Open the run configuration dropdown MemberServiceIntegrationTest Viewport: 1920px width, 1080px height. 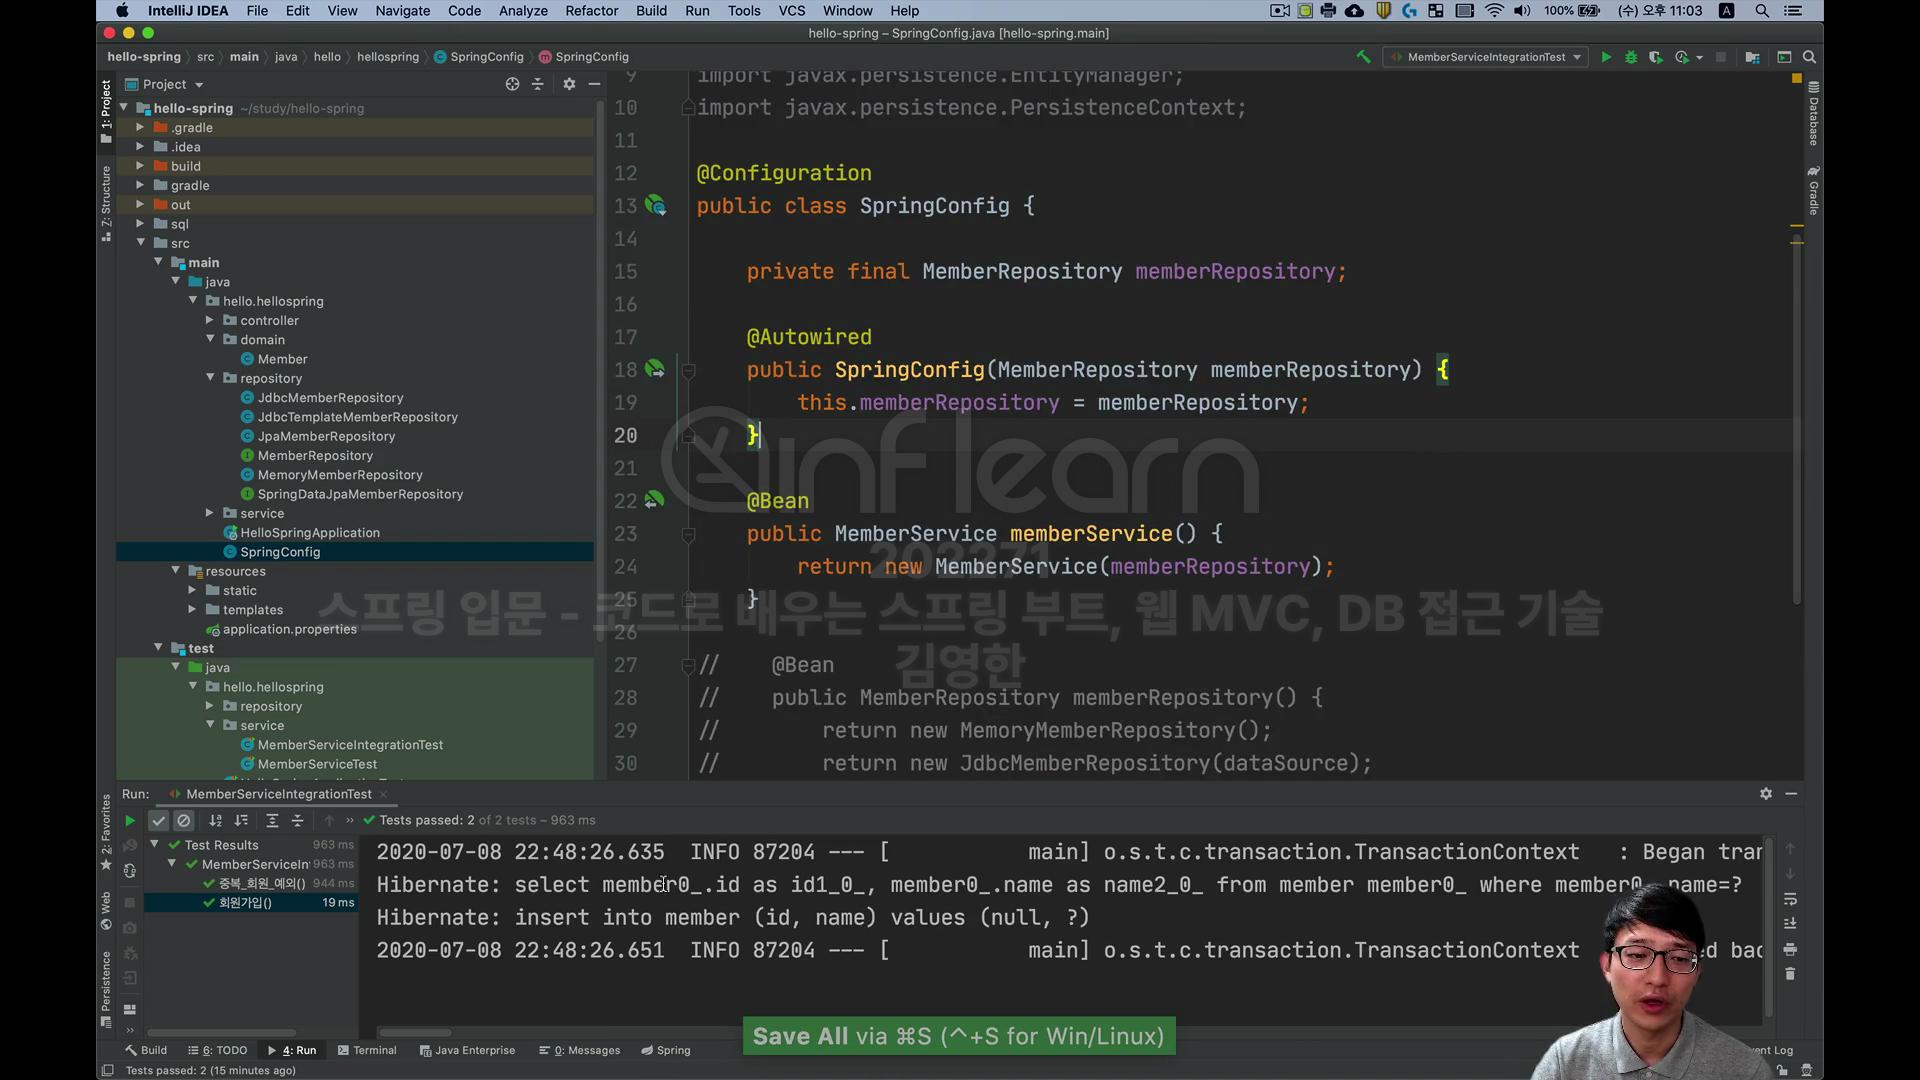pyautogui.click(x=1486, y=57)
